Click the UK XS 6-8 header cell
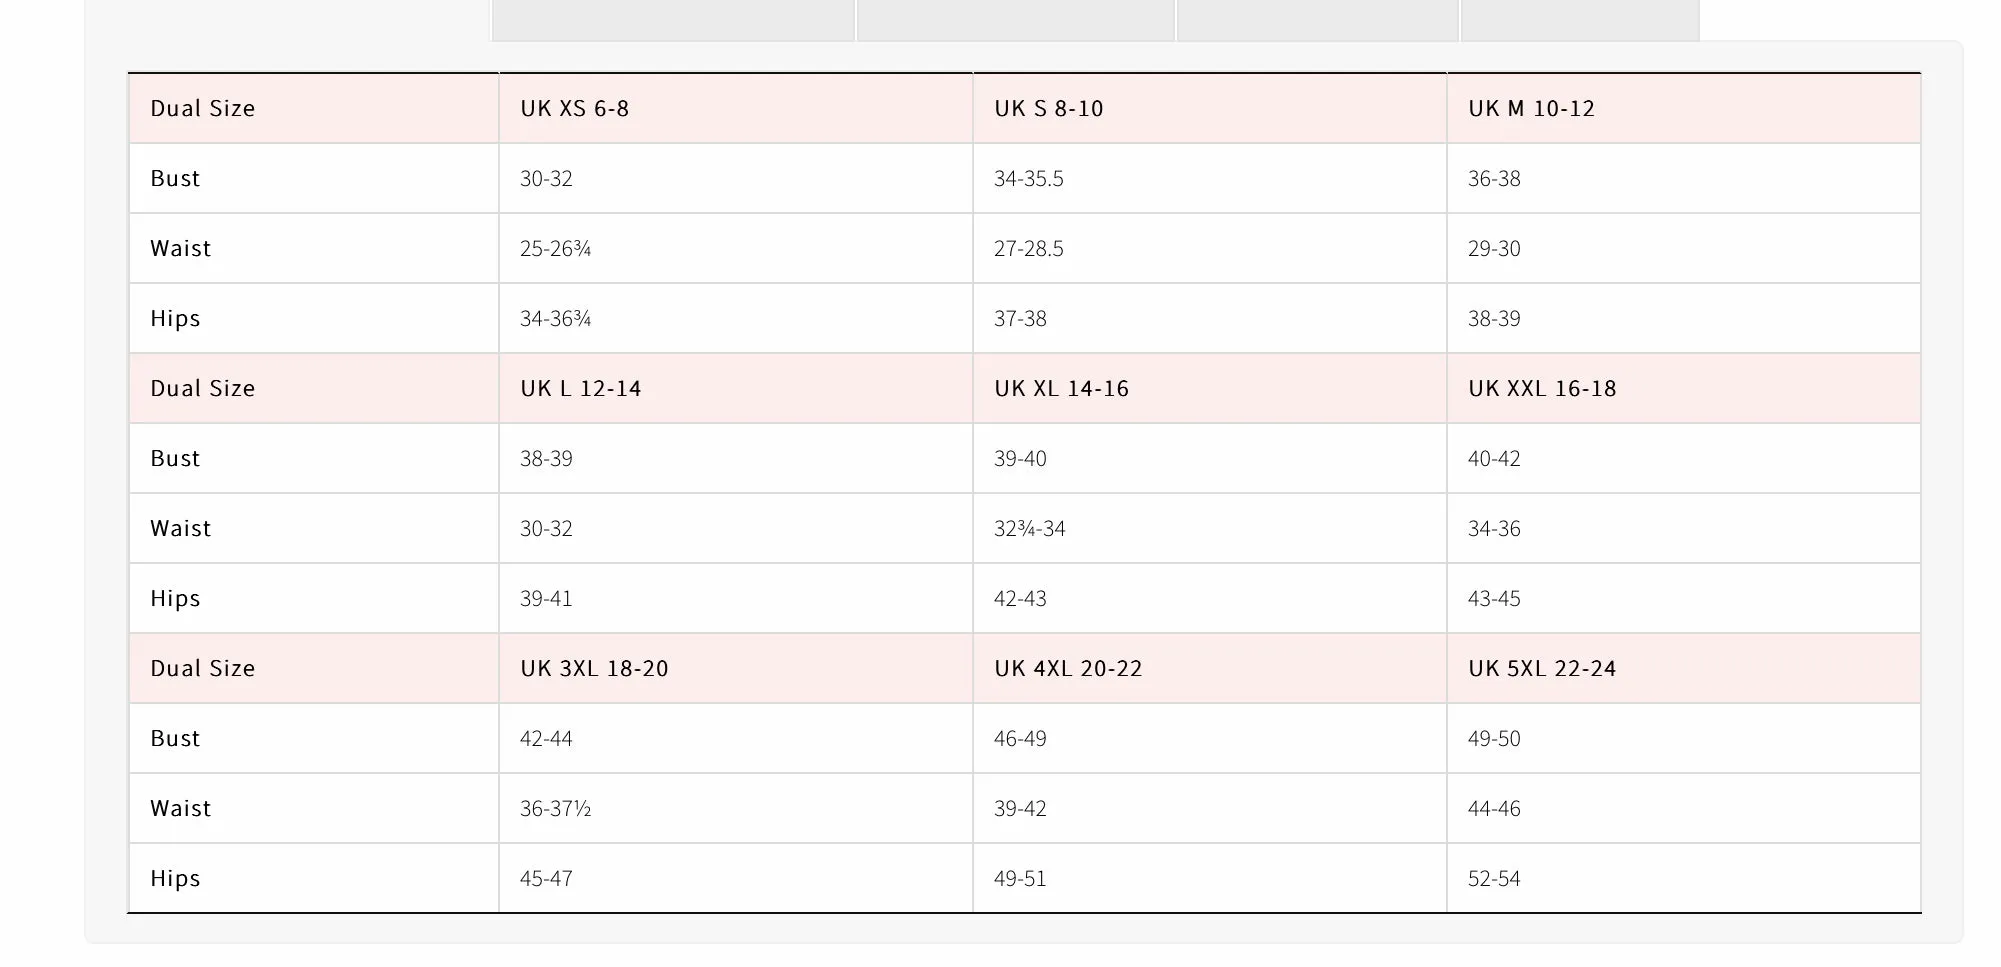This screenshot has width=2001, height=967. coord(736,108)
